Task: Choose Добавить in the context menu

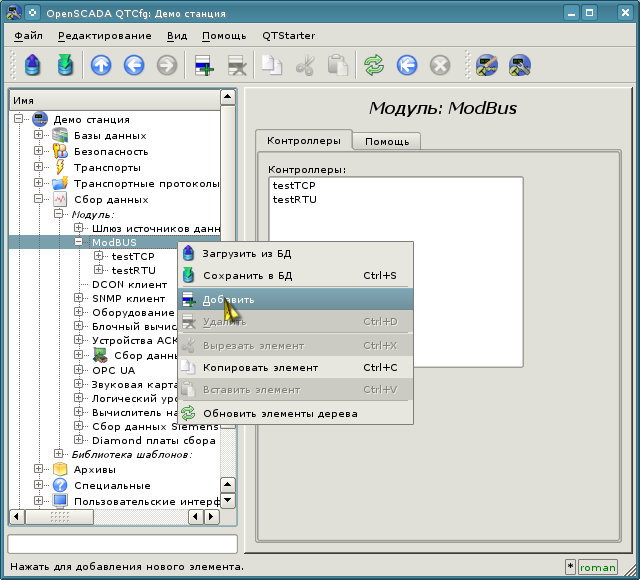Action: [228, 299]
